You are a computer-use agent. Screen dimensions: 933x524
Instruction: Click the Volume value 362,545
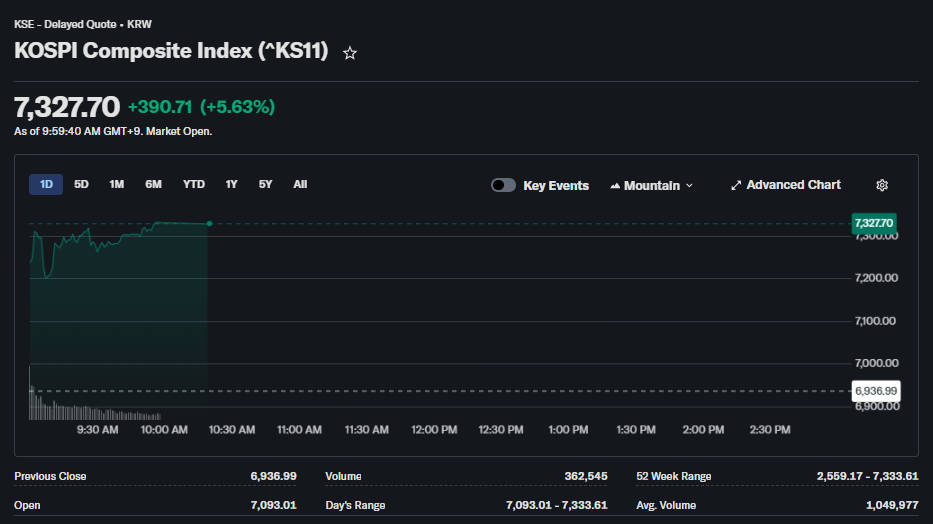pyautogui.click(x=586, y=476)
